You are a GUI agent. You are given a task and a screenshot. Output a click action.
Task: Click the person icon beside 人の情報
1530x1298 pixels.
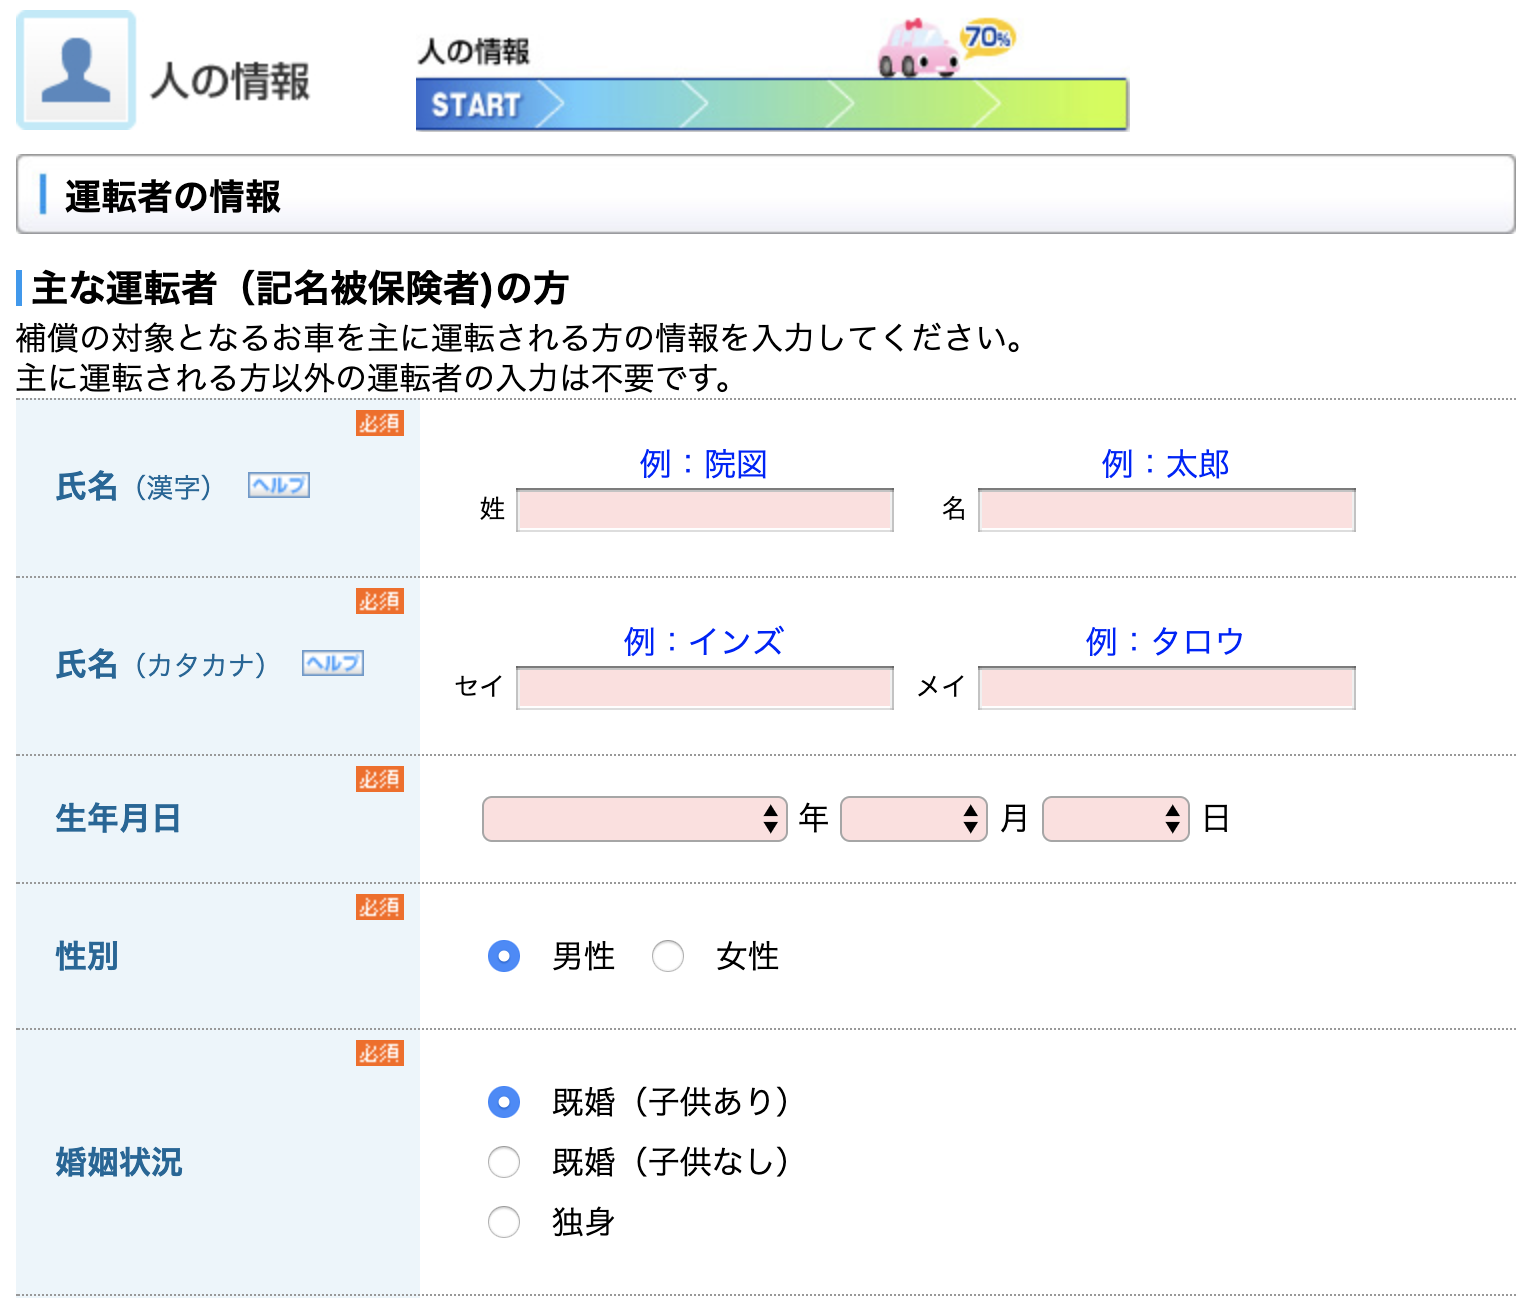pos(75,69)
